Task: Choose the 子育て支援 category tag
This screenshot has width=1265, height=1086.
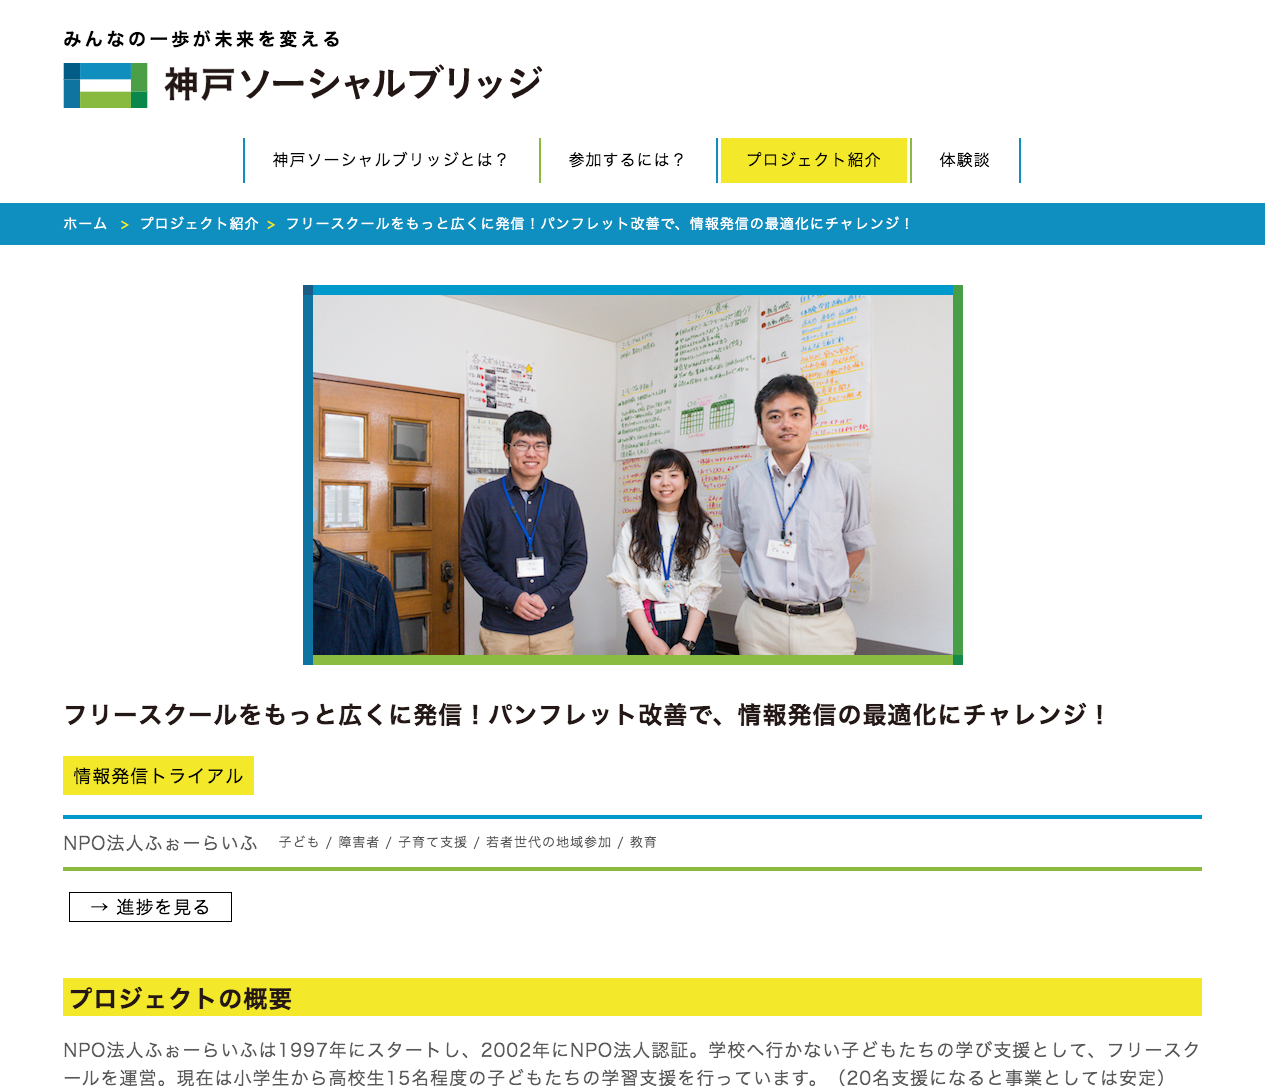Action: point(432,843)
